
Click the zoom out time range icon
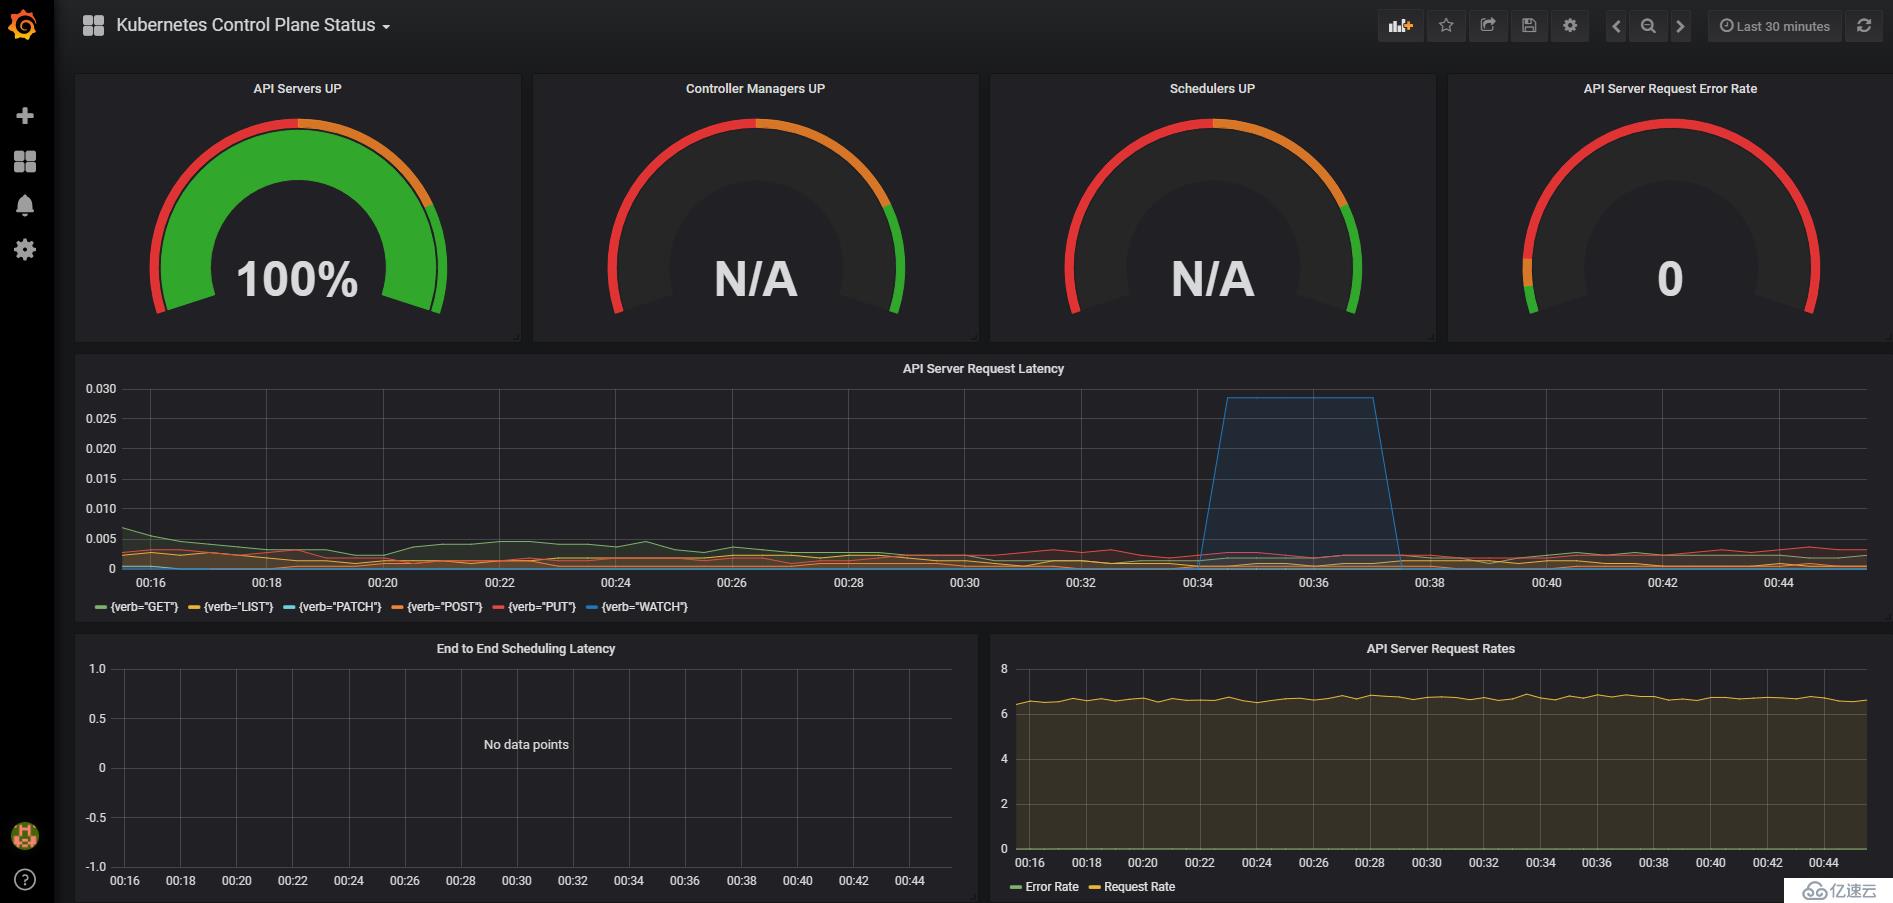(1648, 26)
